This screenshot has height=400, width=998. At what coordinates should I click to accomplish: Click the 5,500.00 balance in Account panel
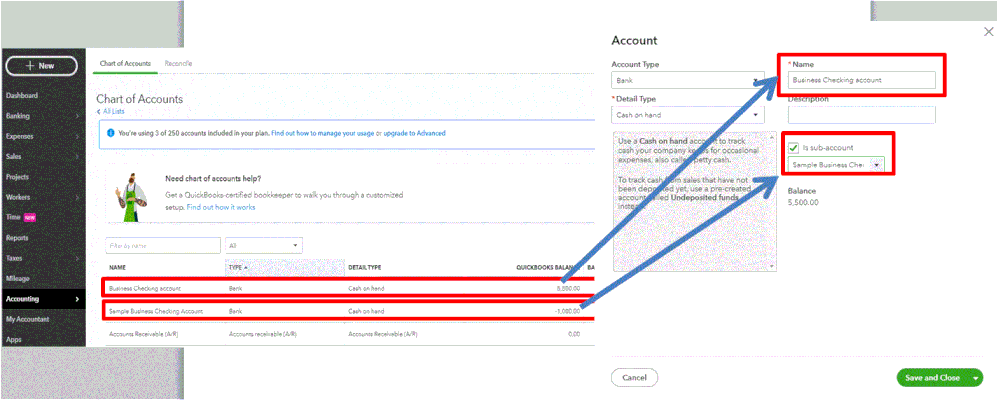803,203
